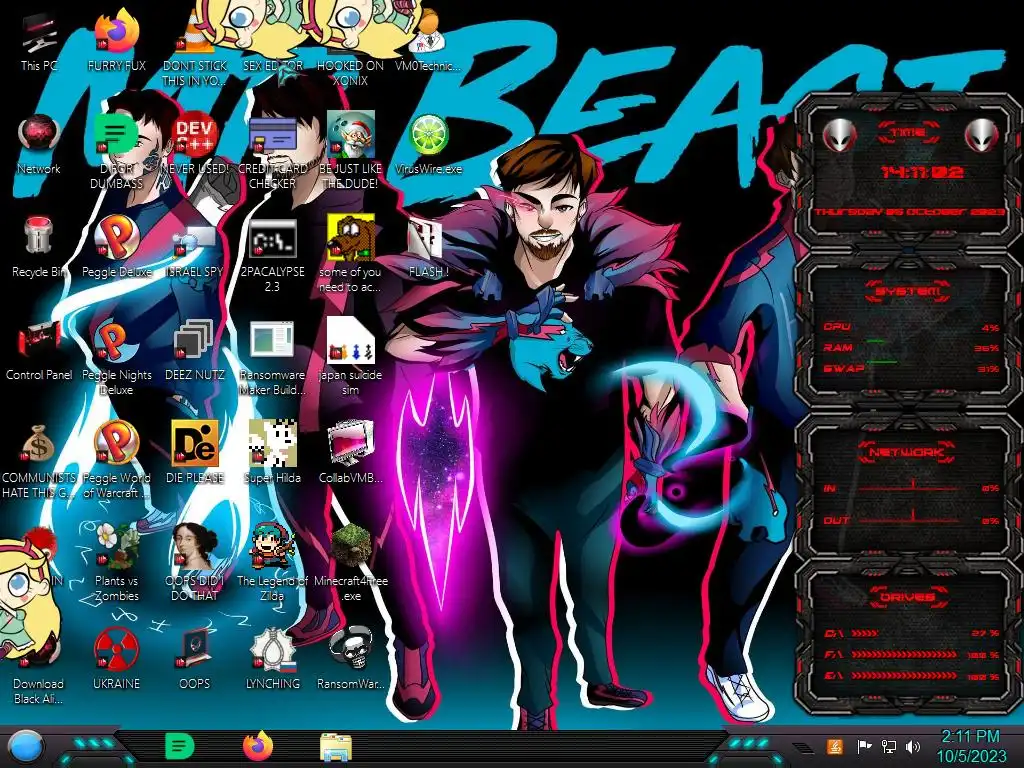Image resolution: width=1024 pixels, height=768 pixels.
Task: Open BE JUST LIKE THE DUDE! icon
Action: tap(350, 152)
